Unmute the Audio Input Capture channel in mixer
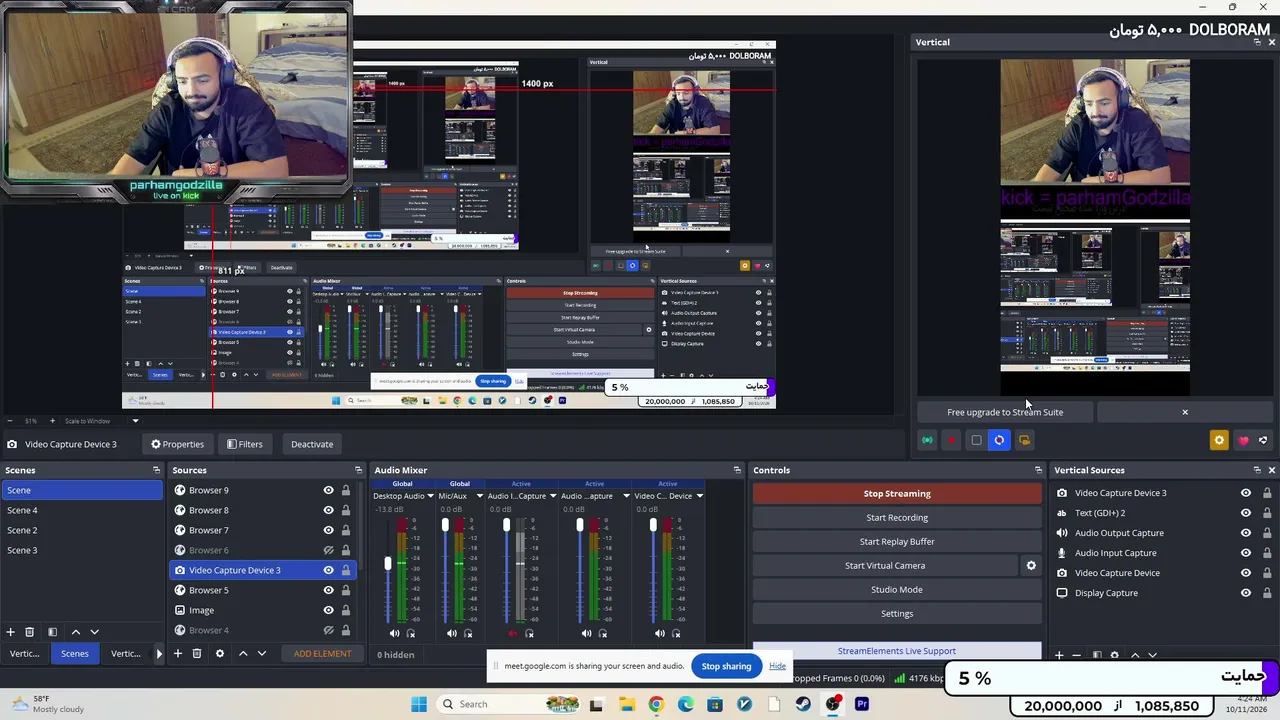1280x720 pixels. (x=514, y=633)
